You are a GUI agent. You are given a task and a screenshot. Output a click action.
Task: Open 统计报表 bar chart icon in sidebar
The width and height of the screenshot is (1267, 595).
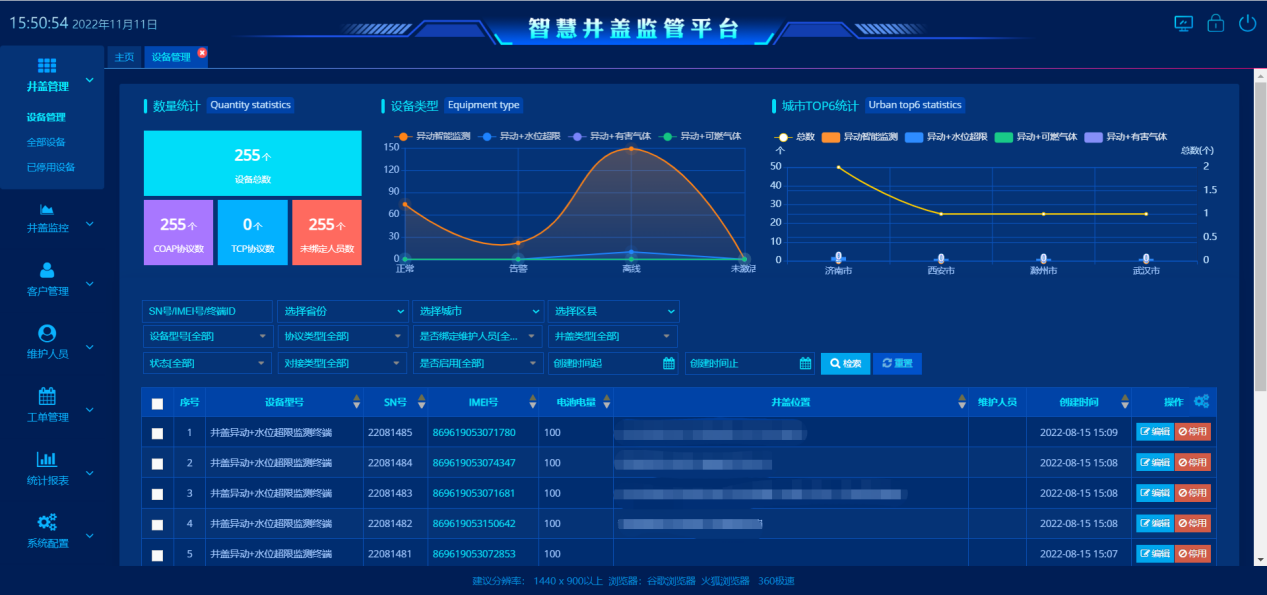[47, 459]
